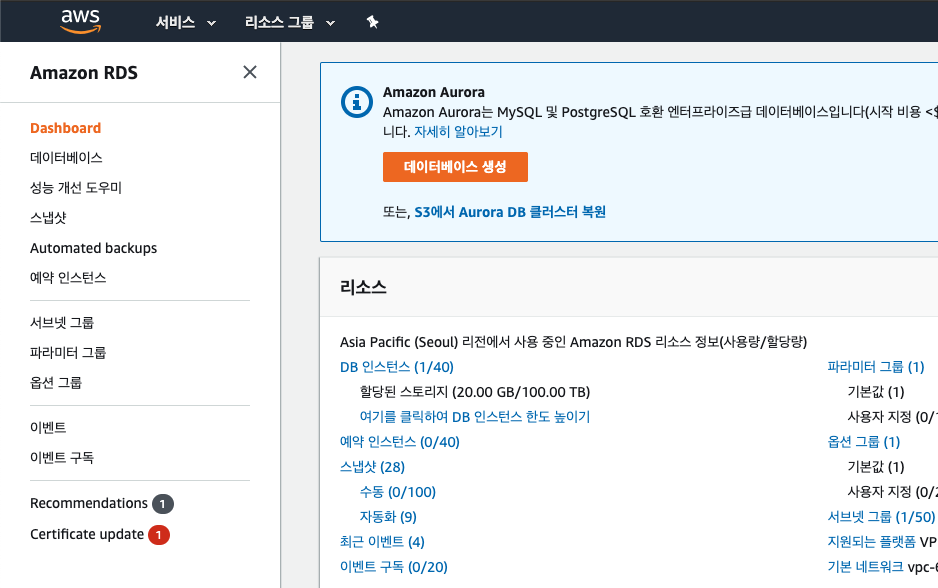Open the 기본 네트워크 link

pos(865,566)
